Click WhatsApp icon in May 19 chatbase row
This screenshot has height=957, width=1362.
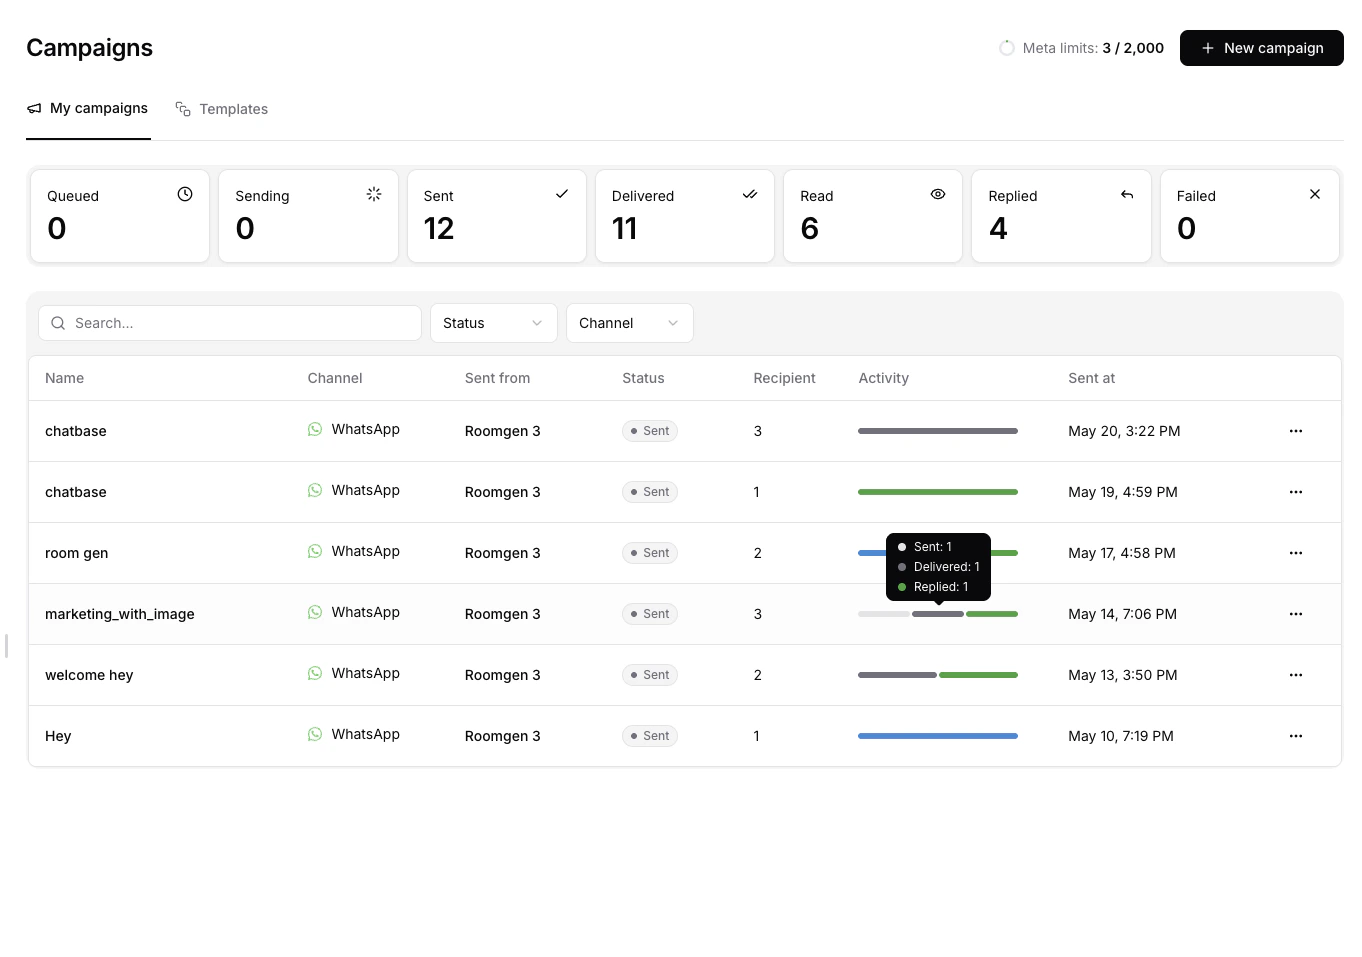click(315, 490)
